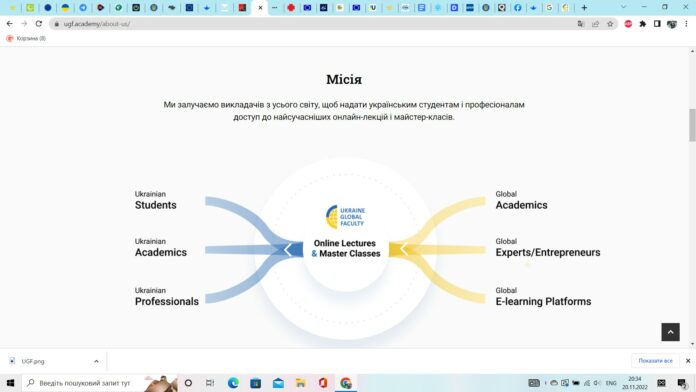Jump to top with the black arrow button
The height and width of the screenshot is (392, 696).
tap(670, 332)
